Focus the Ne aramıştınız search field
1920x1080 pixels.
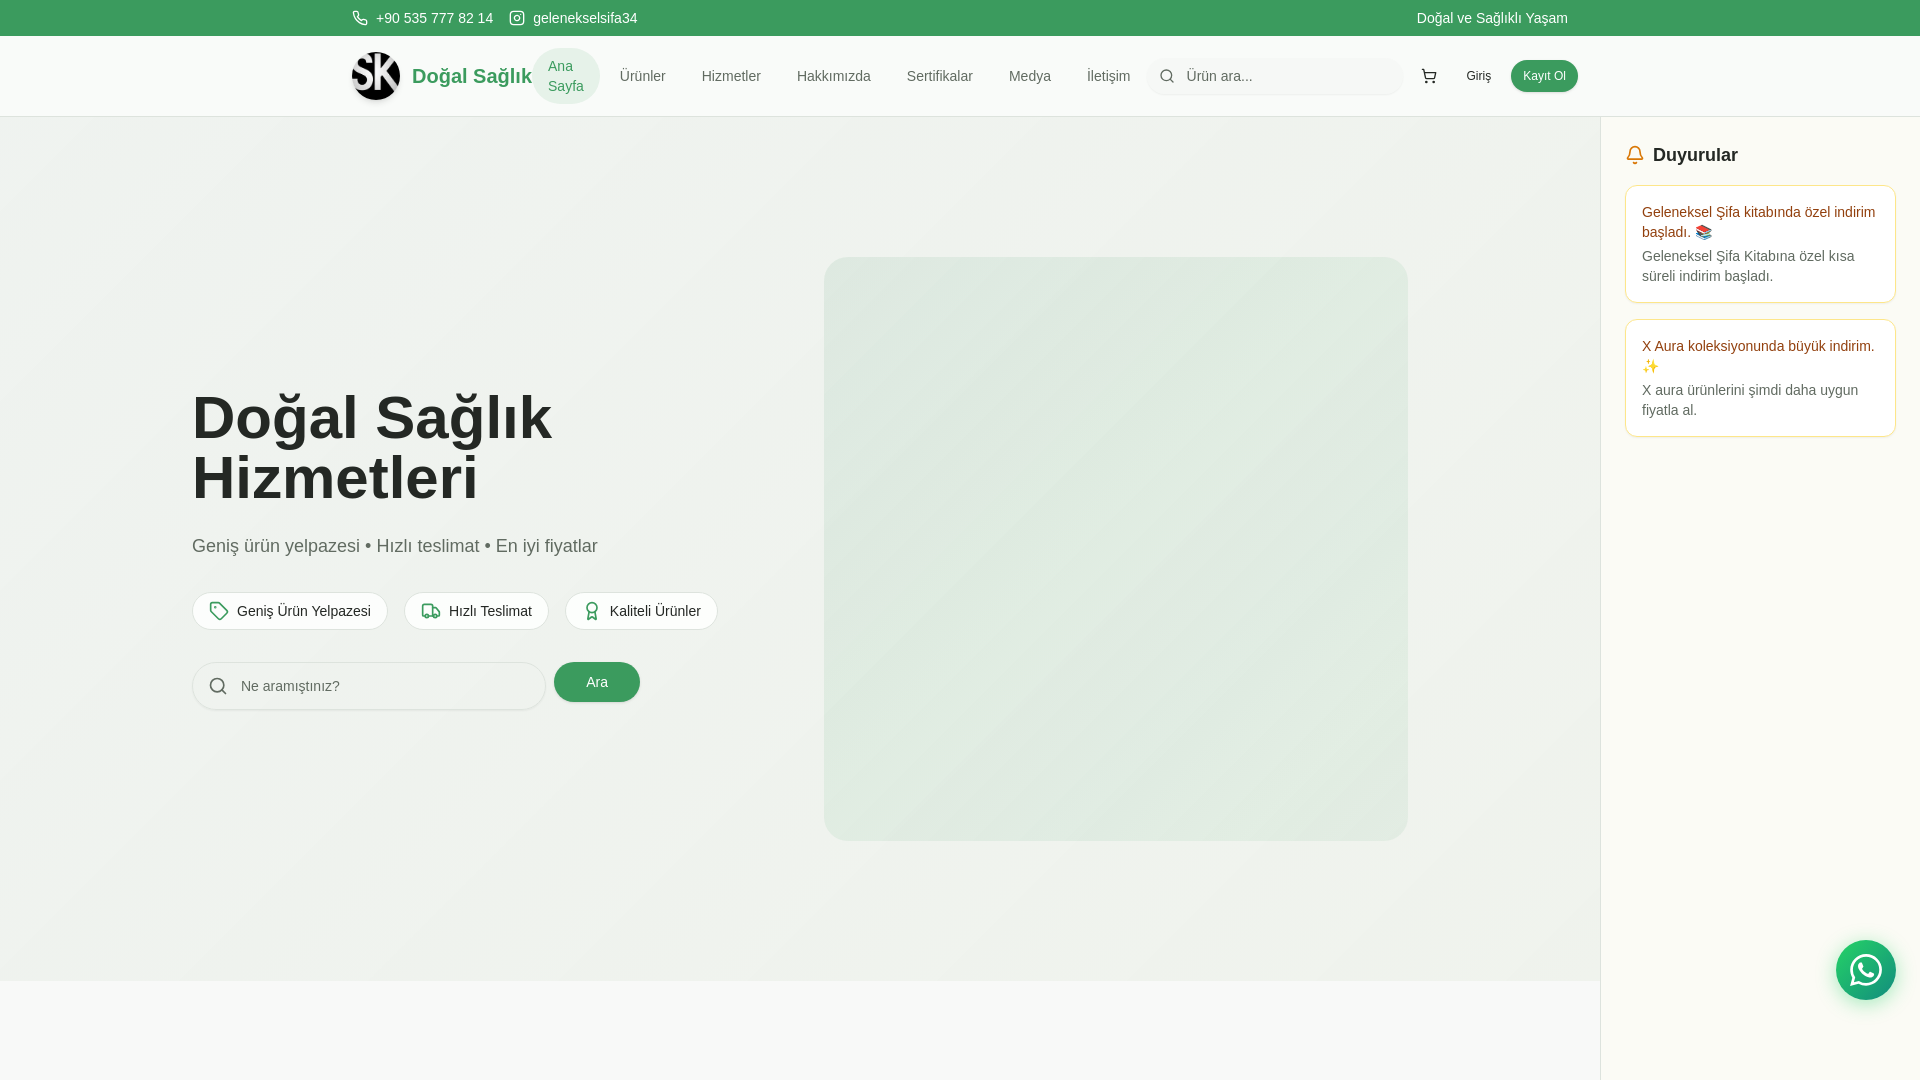pyautogui.click(x=369, y=686)
